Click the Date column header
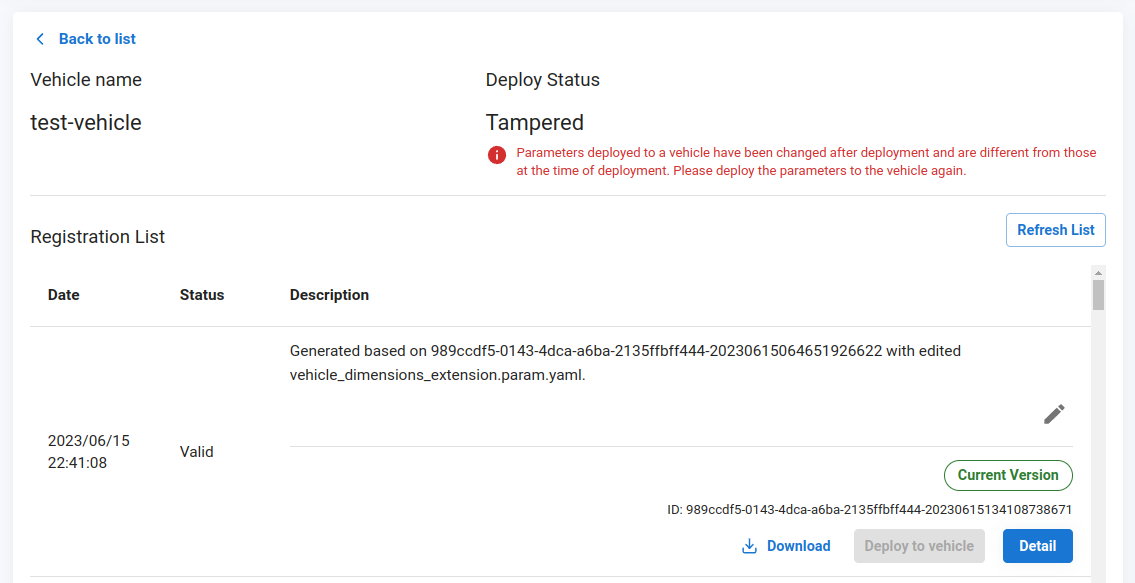Screen dimensions: 1135x583 pos(63,295)
